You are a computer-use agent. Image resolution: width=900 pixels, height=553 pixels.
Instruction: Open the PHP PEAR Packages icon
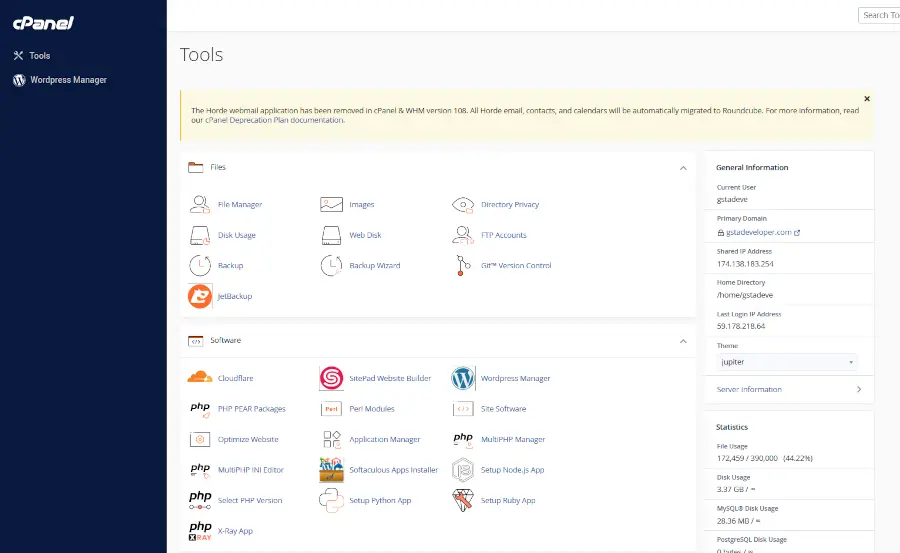pos(200,409)
